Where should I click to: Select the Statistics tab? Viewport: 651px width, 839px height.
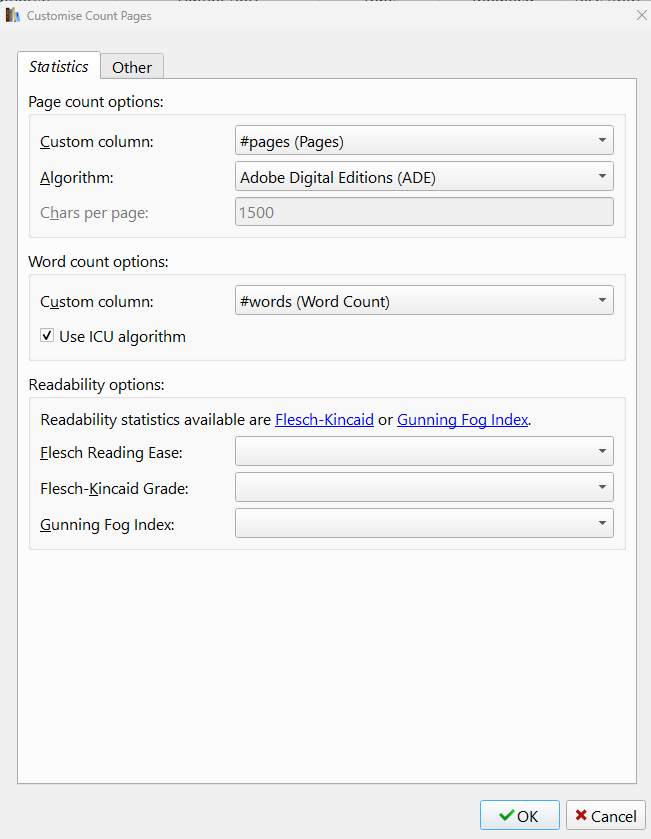pyautogui.click(x=59, y=66)
